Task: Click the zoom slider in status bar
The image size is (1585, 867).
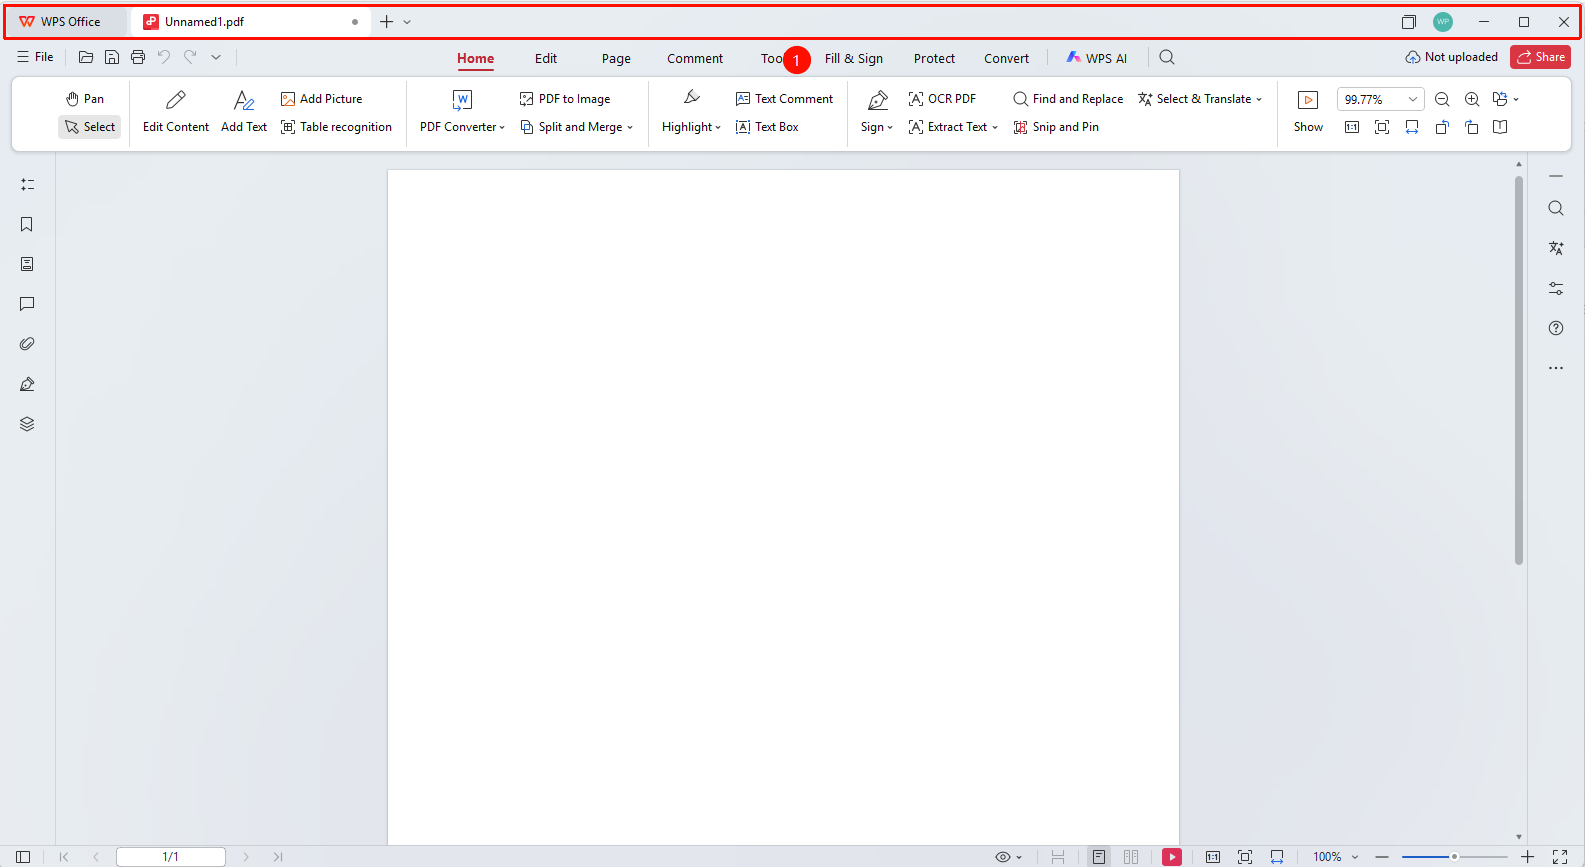Action: 1454,857
